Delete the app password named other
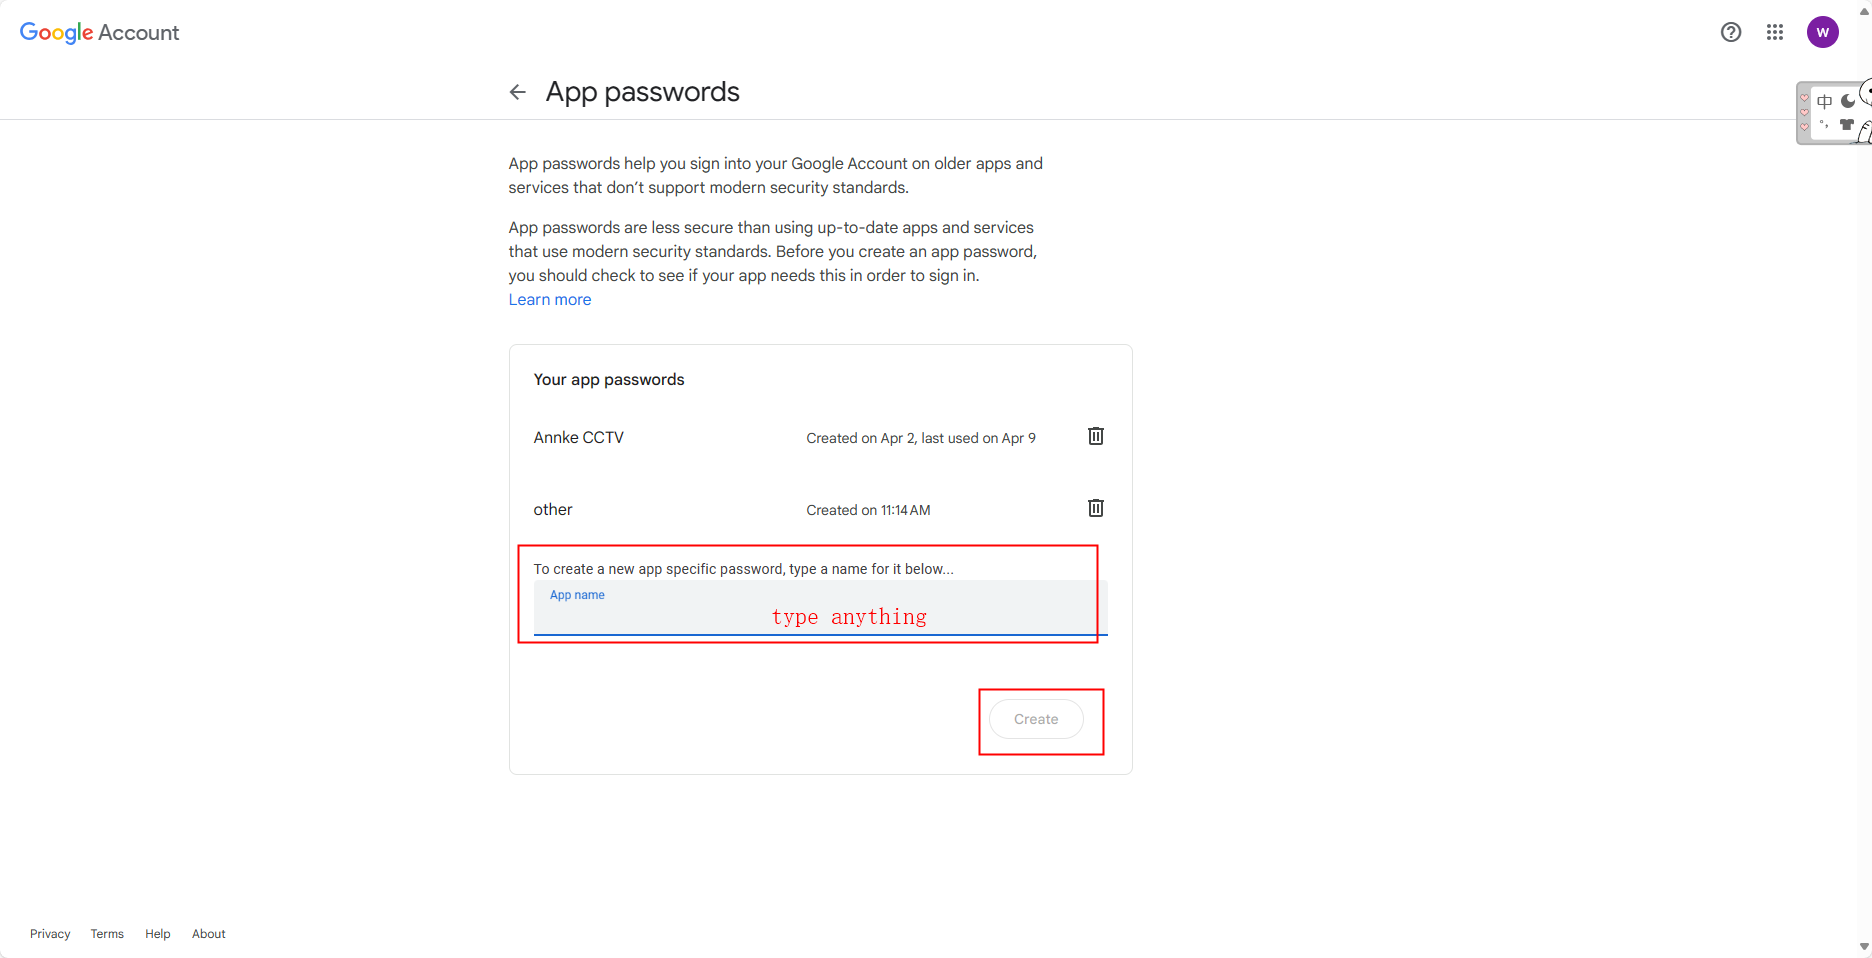The image size is (1872, 958). pos(1096,508)
